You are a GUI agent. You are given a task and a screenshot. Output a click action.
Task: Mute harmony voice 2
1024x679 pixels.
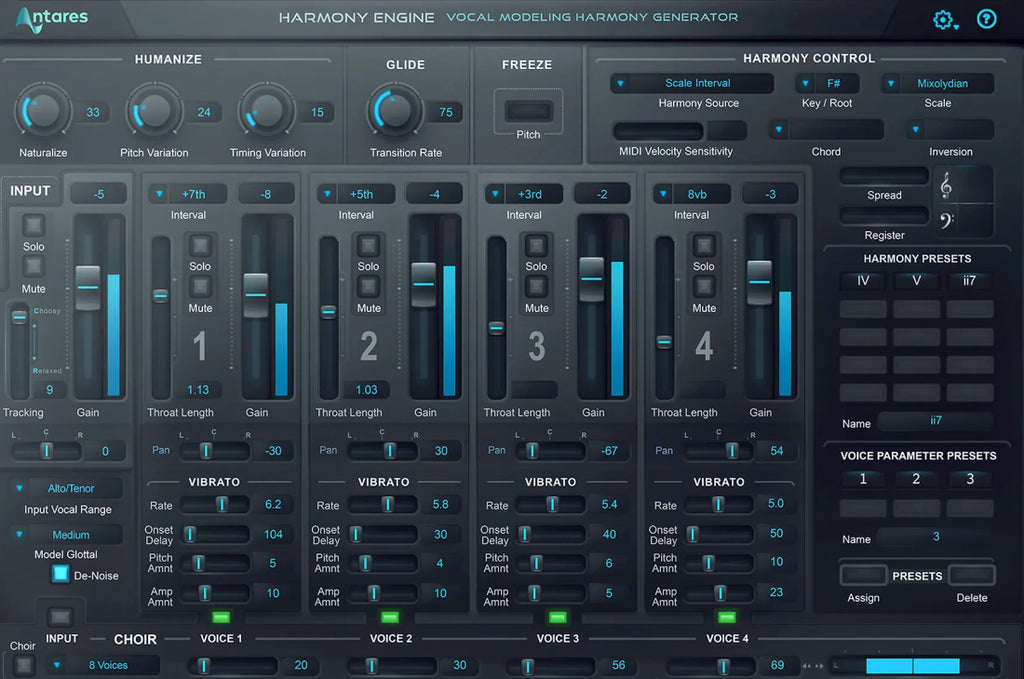point(369,287)
